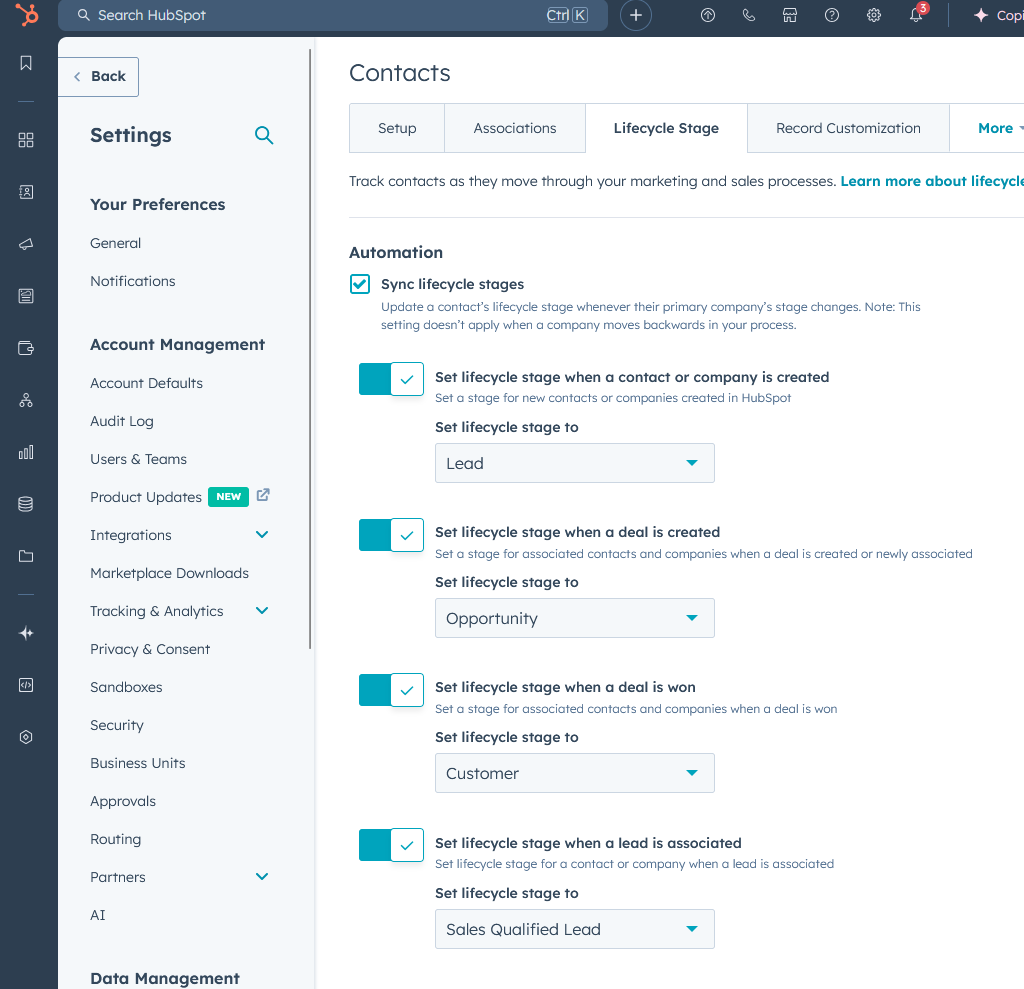The height and width of the screenshot is (989, 1024).
Task: Select the CRM contacts icon in the sidebar
Action: (x=26, y=192)
